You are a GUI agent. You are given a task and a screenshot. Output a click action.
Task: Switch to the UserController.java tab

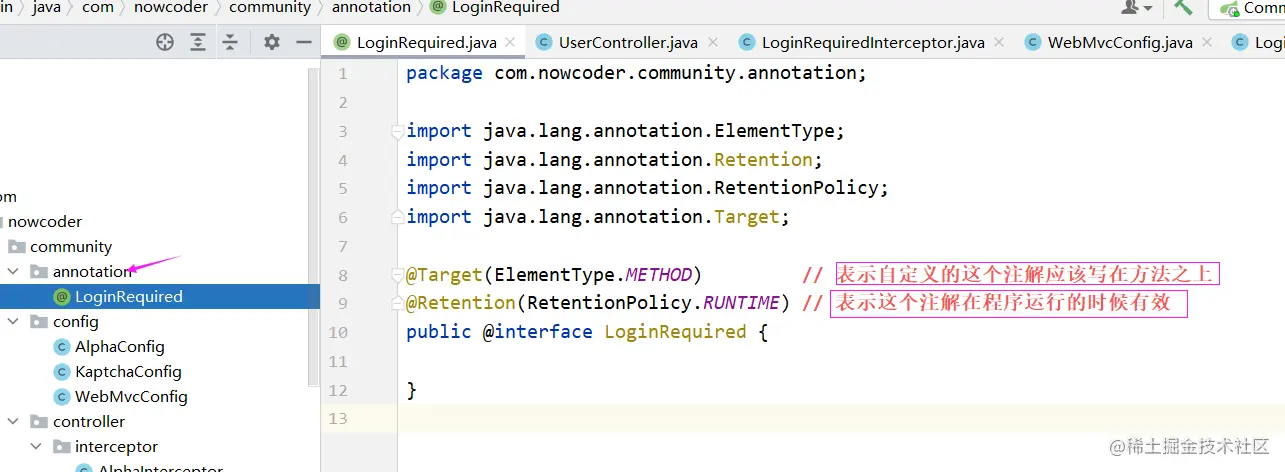(x=628, y=42)
